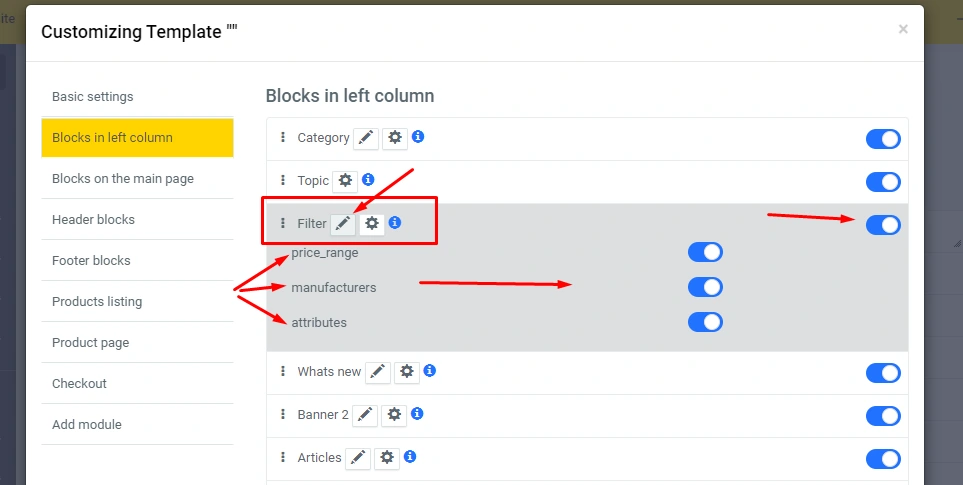
Task: Go to Products listing settings
Action: (x=97, y=302)
